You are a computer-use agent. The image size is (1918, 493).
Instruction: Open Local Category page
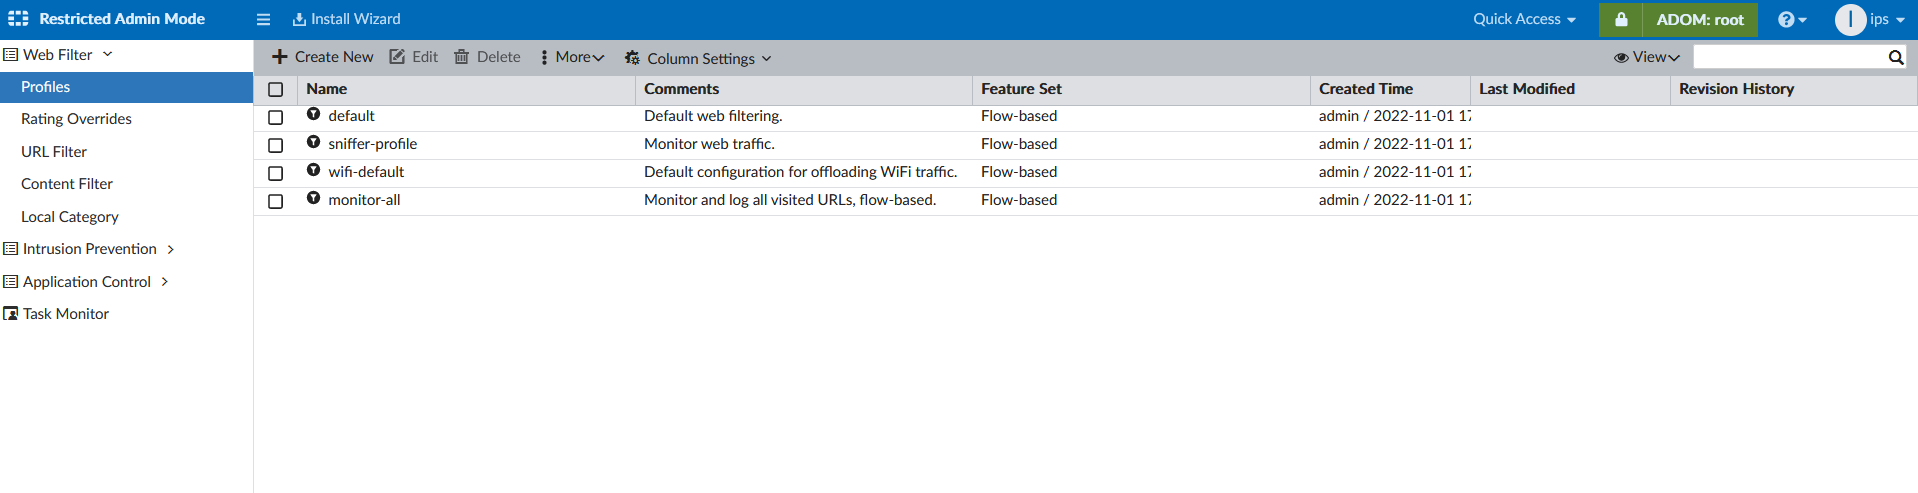pyautogui.click(x=70, y=217)
